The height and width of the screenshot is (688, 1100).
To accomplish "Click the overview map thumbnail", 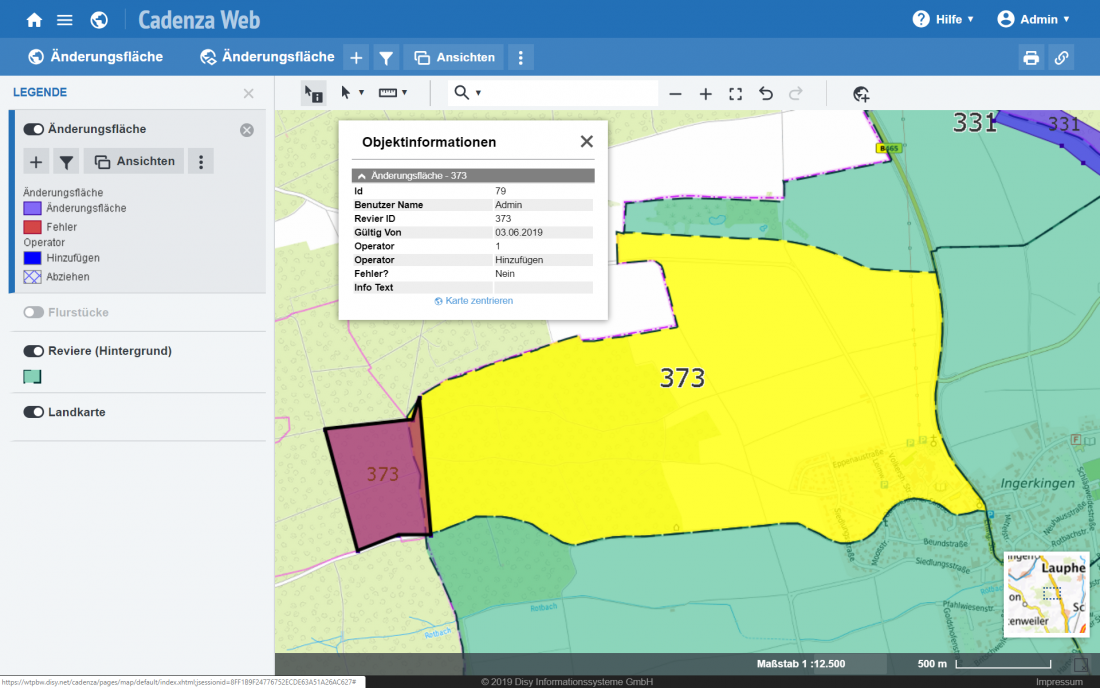I will (x=1046, y=594).
